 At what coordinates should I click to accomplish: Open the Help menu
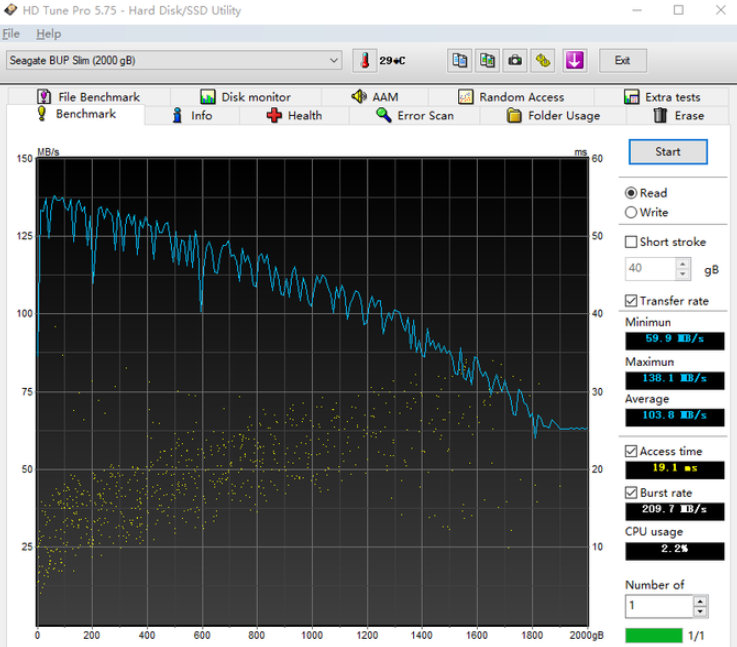coord(48,34)
